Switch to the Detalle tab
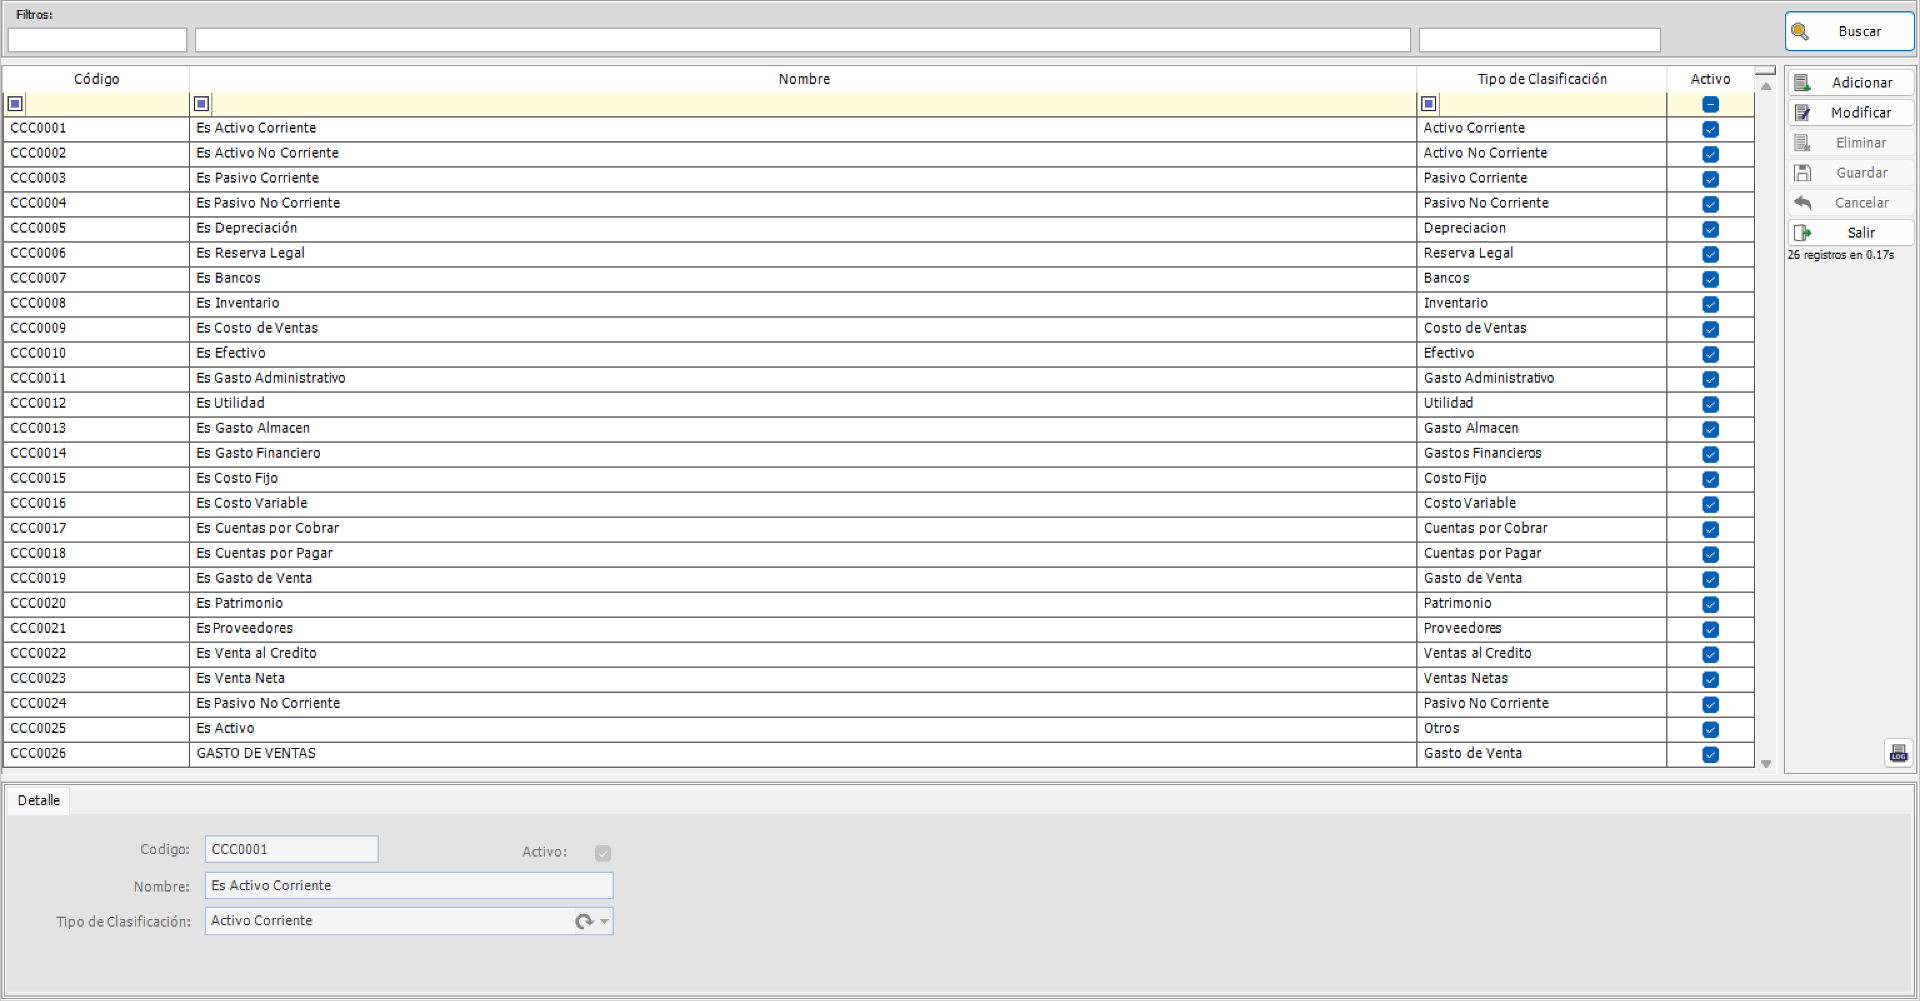The height and width of the screenshot is (1001, 1920). pos(38,800)
